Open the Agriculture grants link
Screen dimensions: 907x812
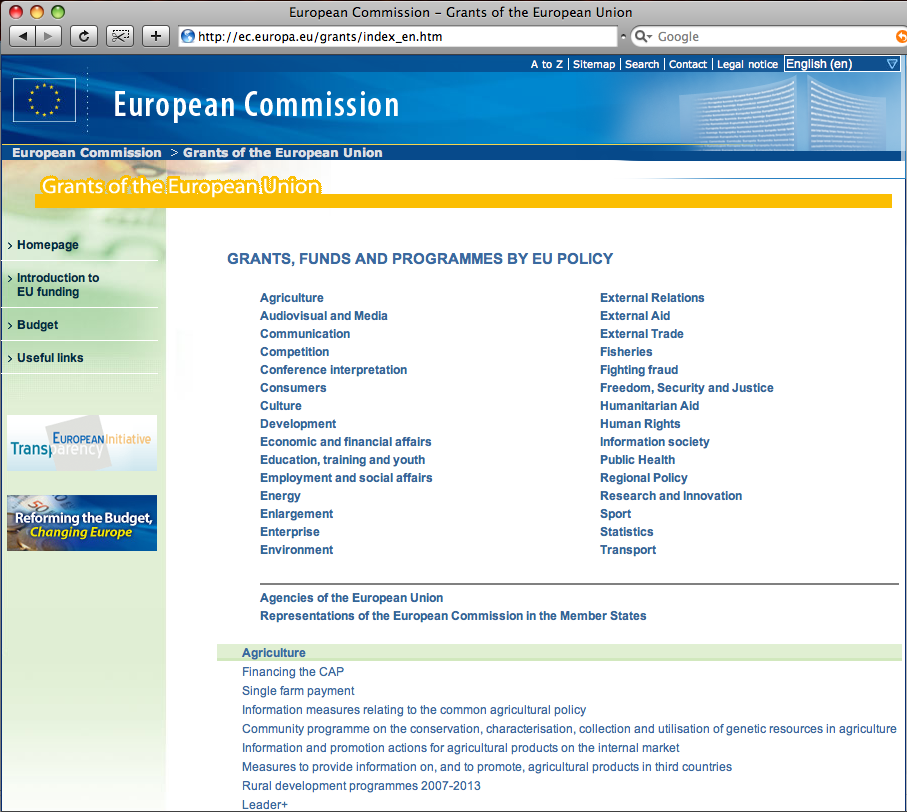pos(291,297)
